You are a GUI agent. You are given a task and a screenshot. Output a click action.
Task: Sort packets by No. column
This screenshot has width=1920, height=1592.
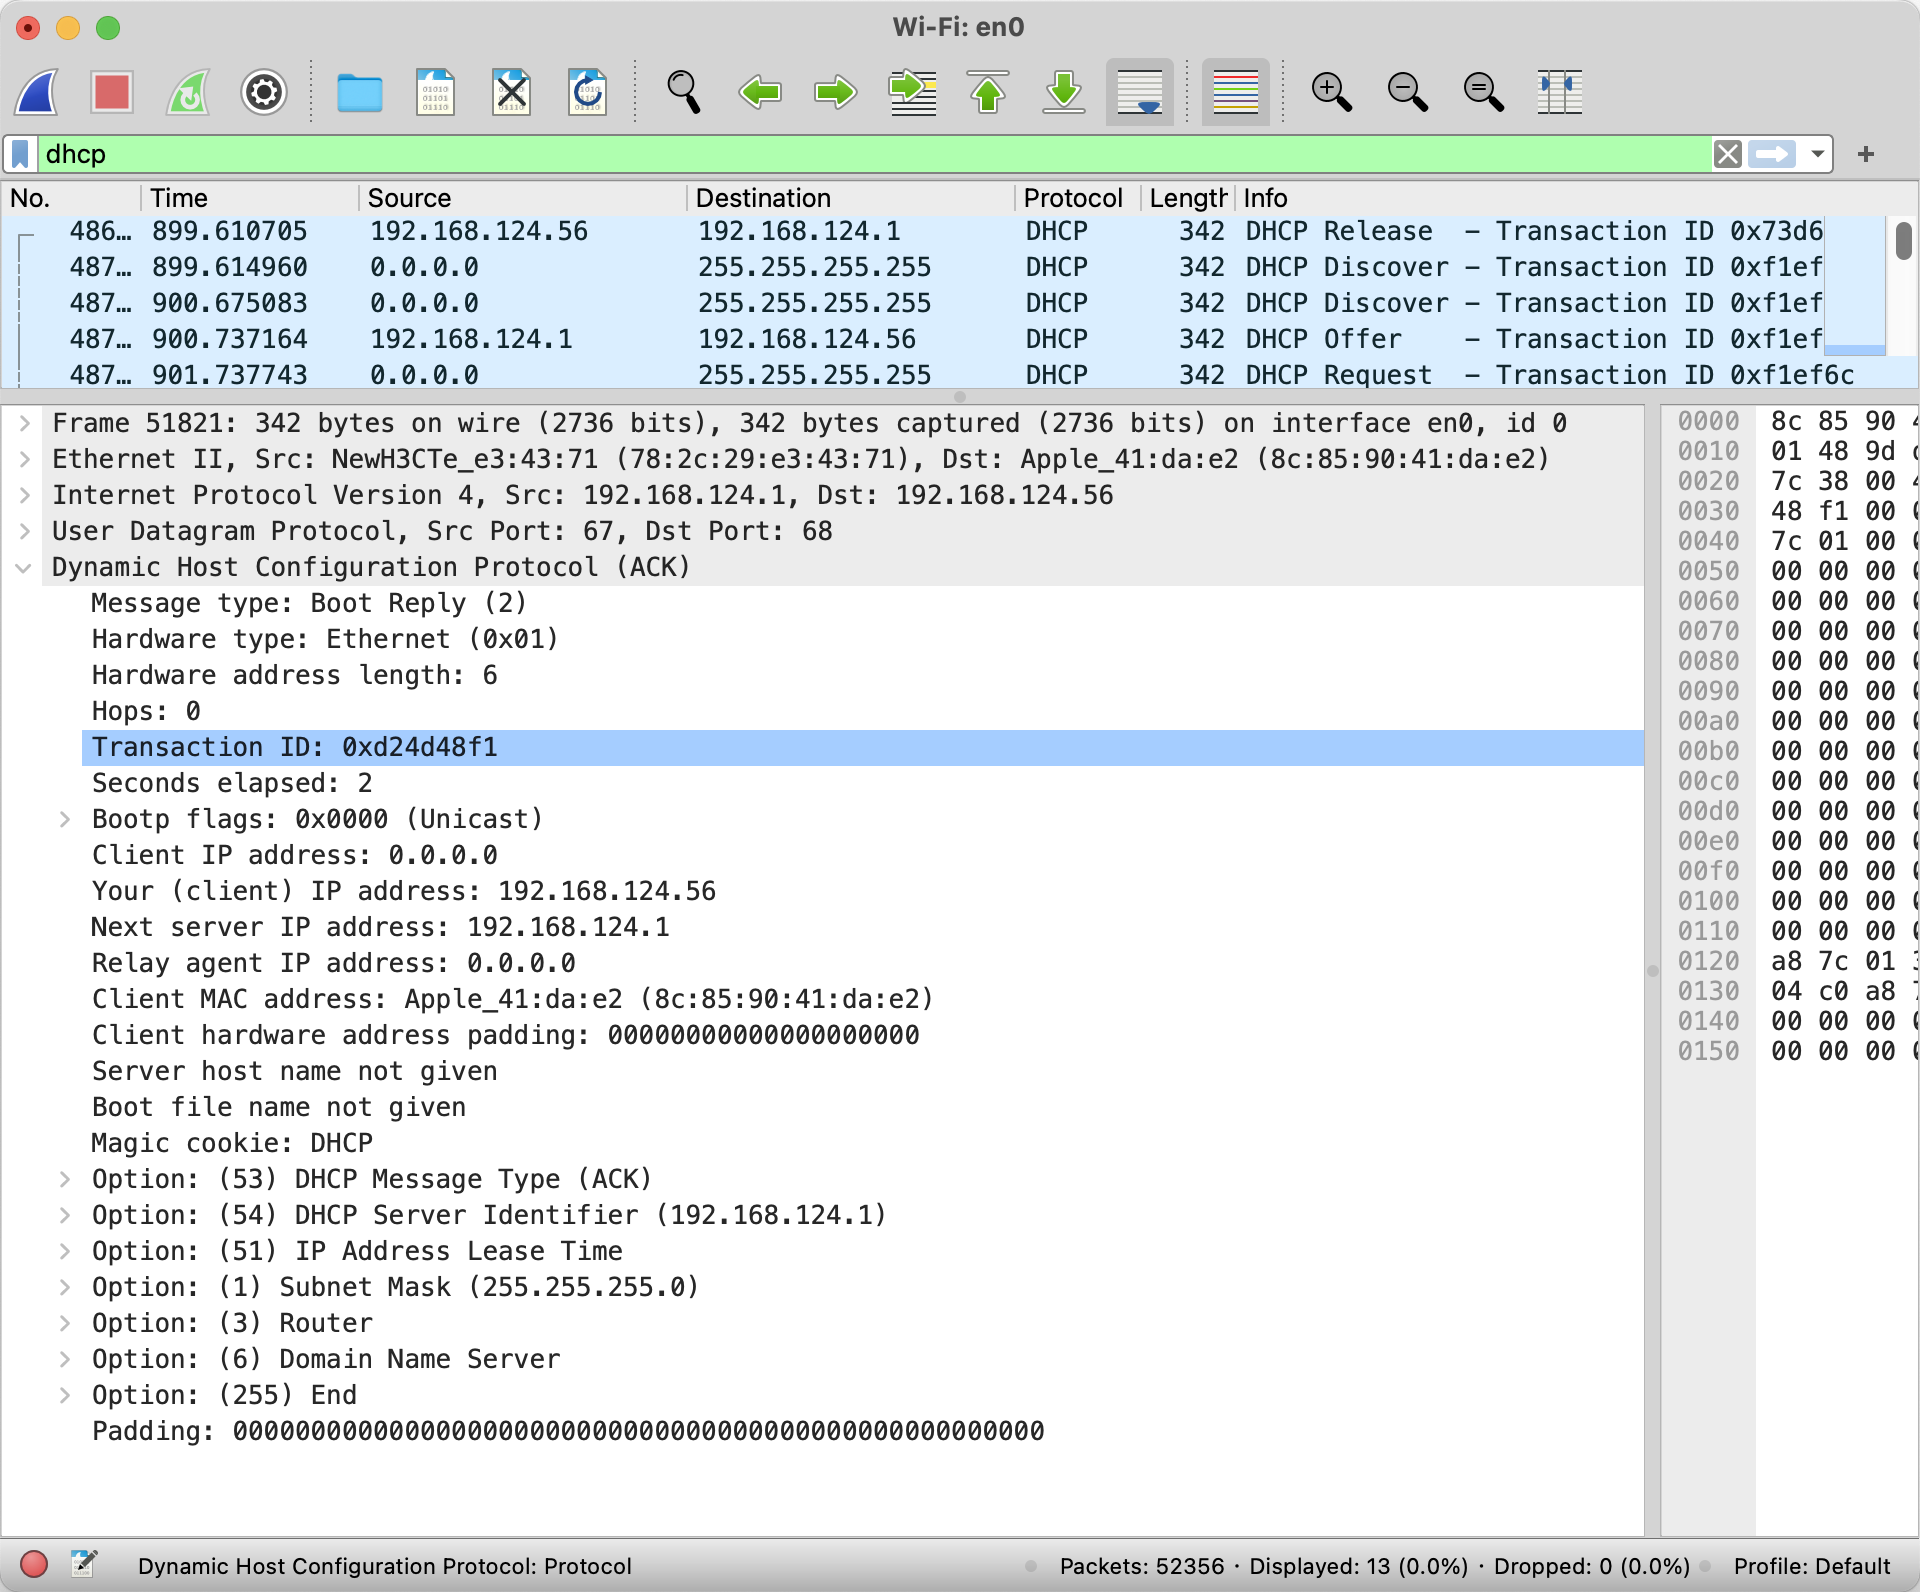tap(70, 198)
